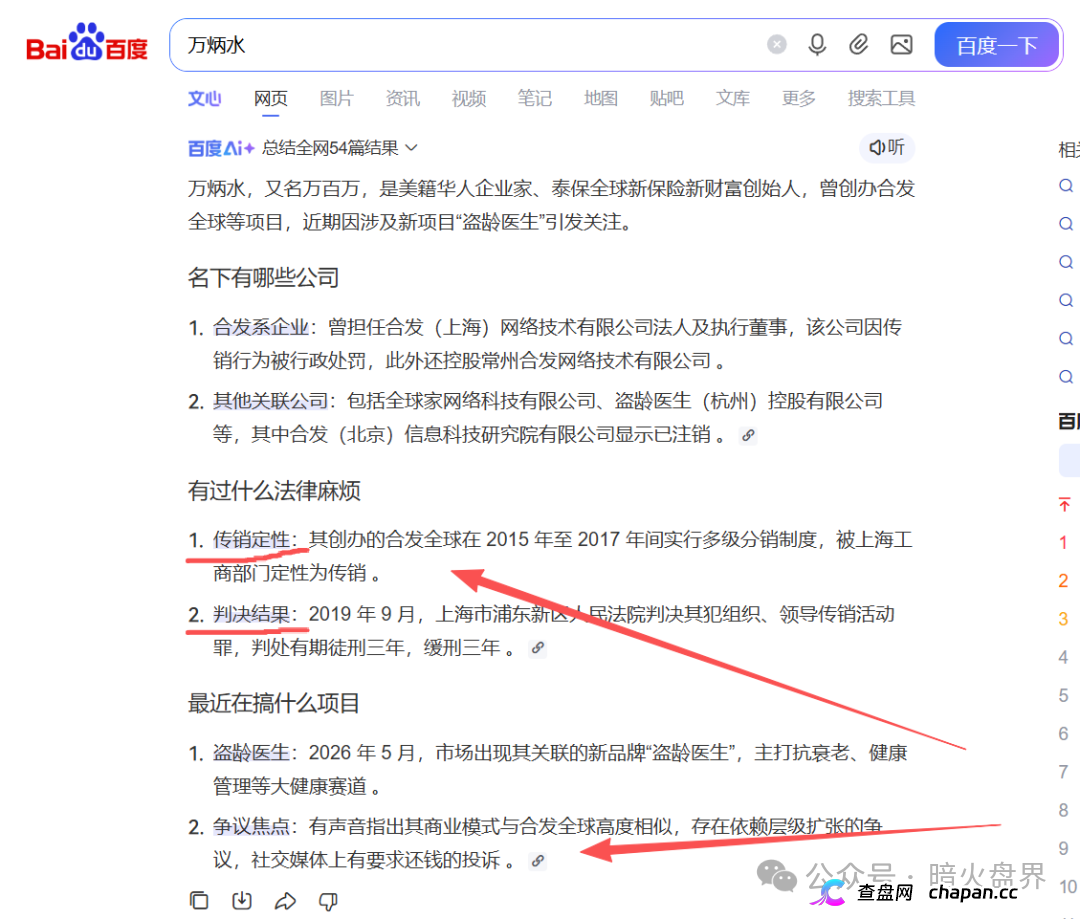
Task: Open the 传销定性 link
Action: pyautogui.click(x=251, y=539)
